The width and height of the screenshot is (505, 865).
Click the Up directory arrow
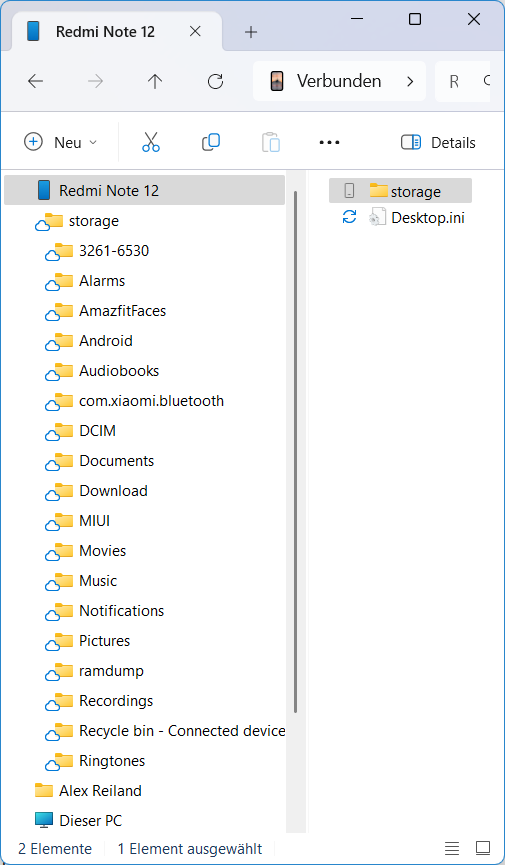click(x=155, y=82)
